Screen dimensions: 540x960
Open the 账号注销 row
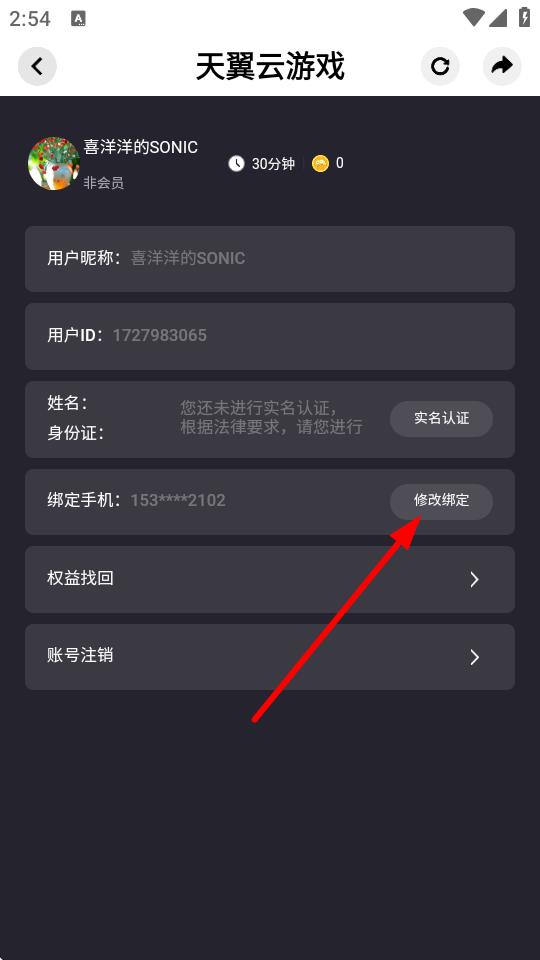(x=269, y=657)
